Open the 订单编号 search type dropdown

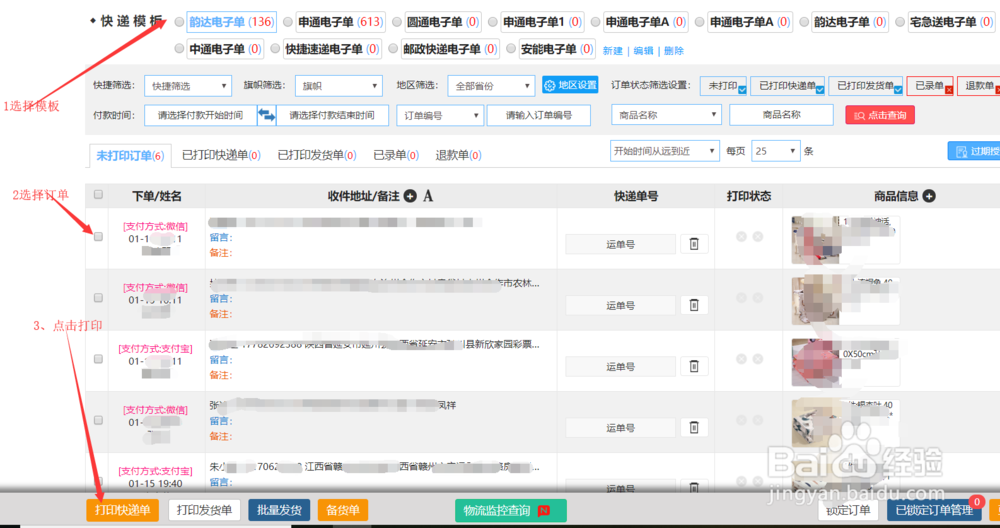pos(439,115)
